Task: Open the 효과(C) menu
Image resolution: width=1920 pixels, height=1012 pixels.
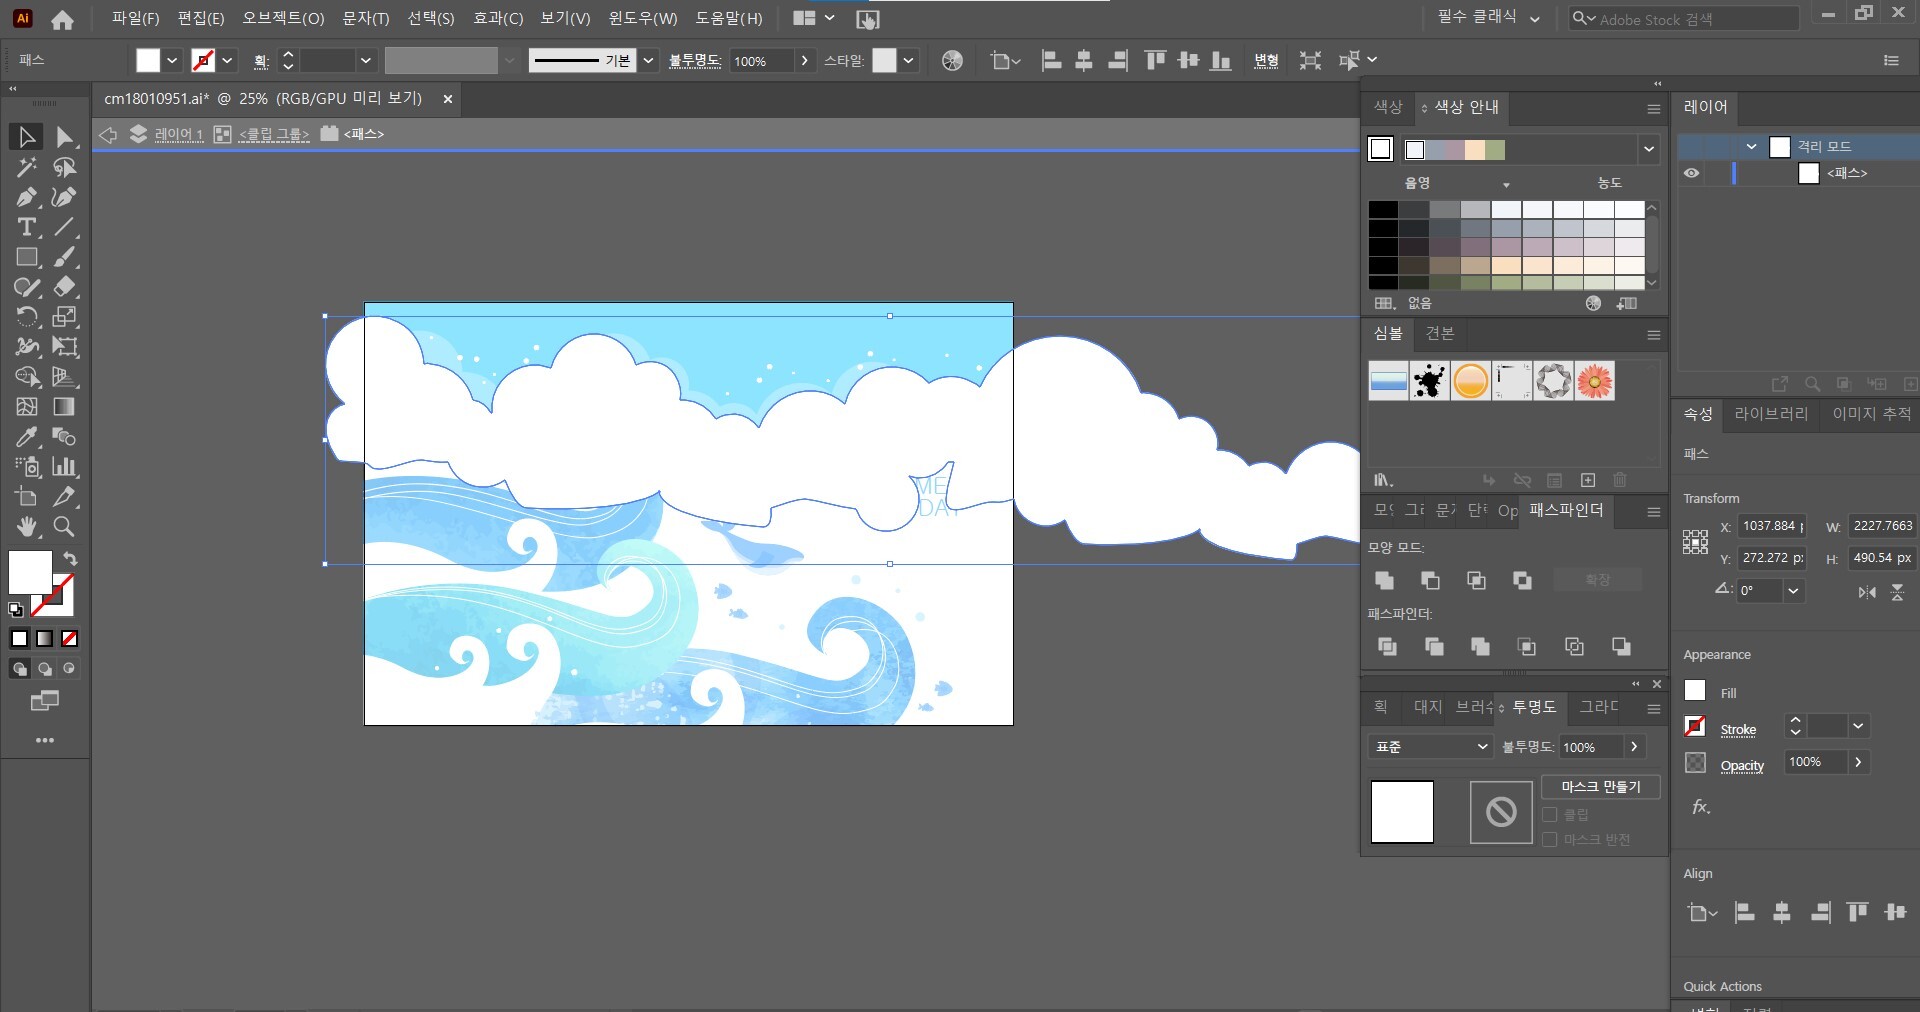Action: click(x=497, y=18)
